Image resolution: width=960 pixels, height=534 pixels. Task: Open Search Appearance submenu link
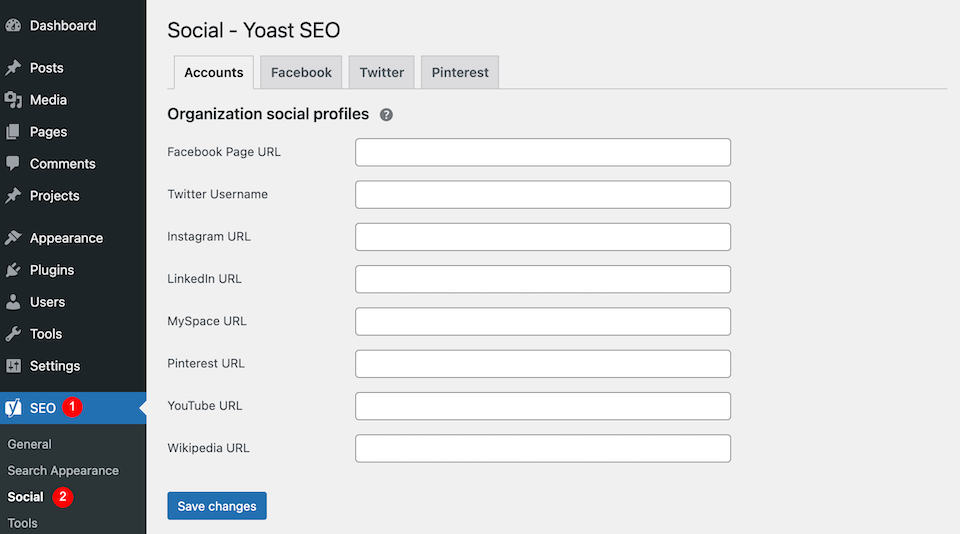[63, 470]
